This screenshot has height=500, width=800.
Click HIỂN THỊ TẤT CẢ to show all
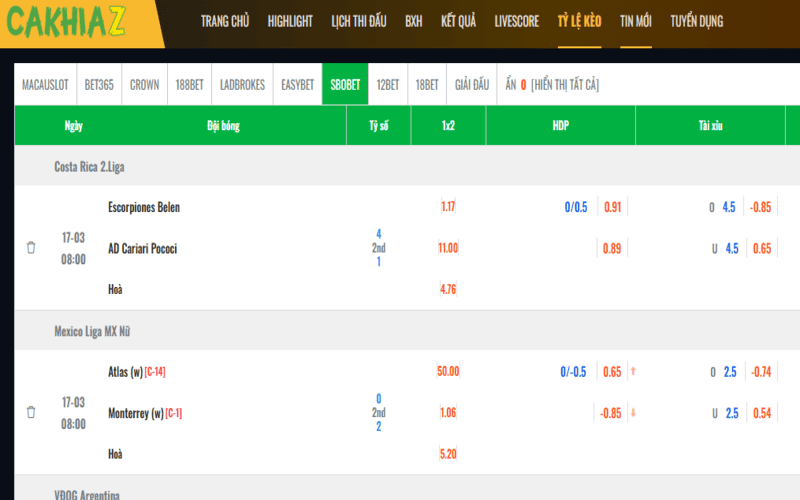[x=568, y=85]
